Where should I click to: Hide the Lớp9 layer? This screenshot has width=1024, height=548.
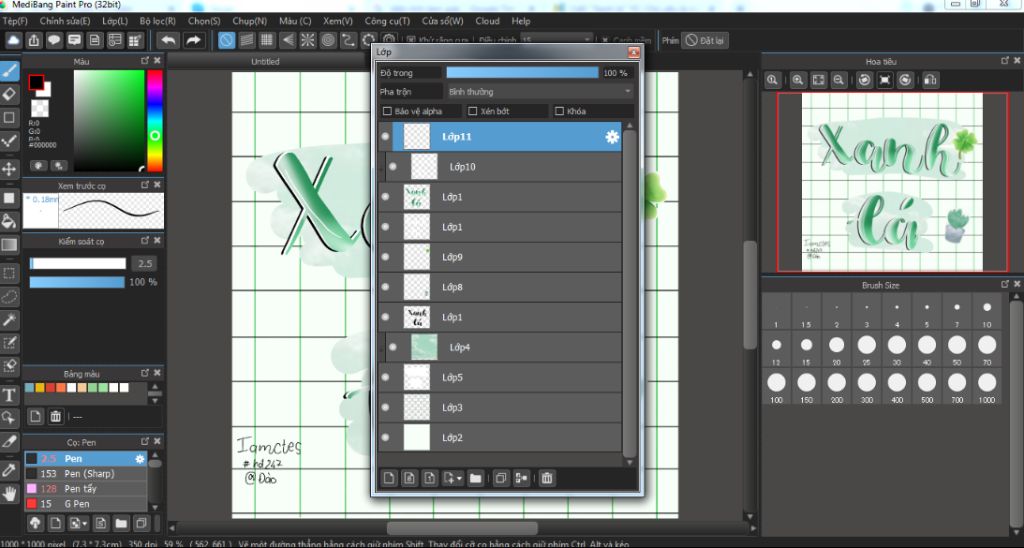pyautogui.click(x=385, y=257)
